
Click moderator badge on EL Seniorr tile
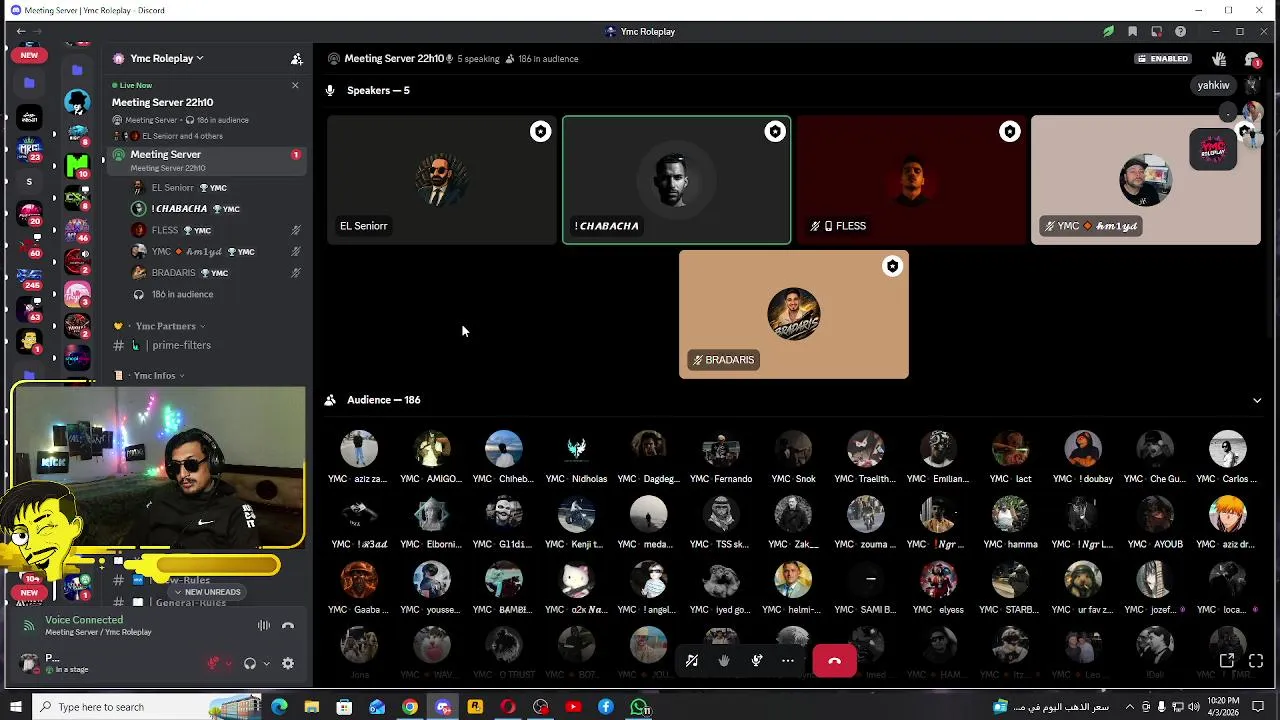point(540,132)
